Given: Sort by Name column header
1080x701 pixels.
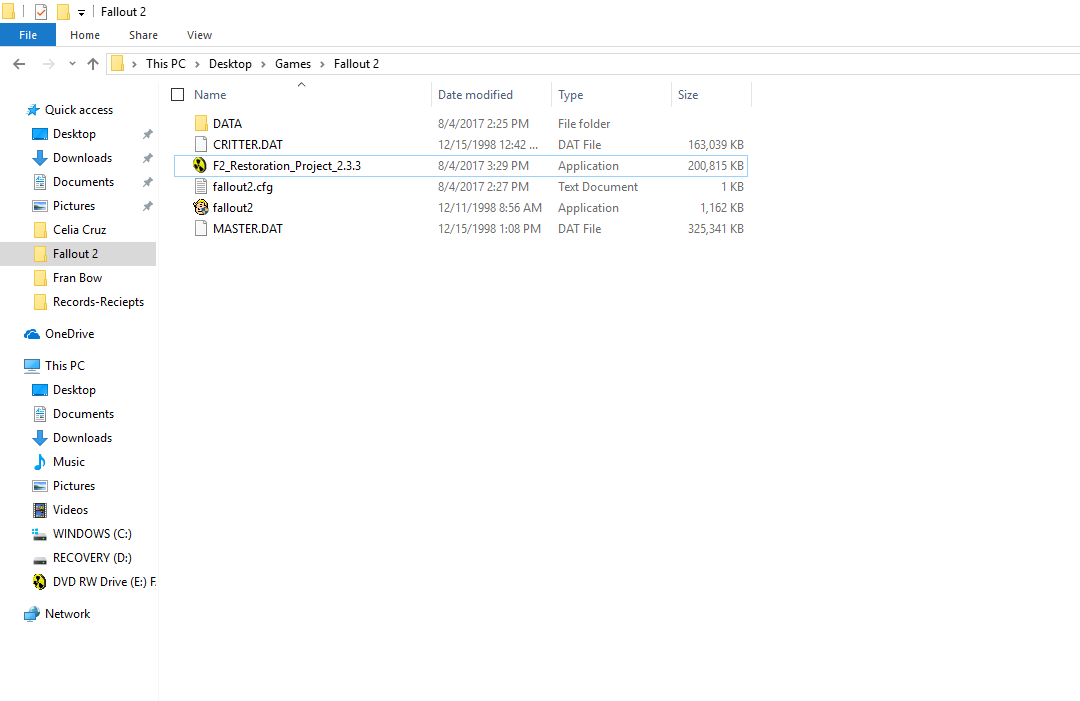Looking at the screenshot, I should [x=210, y=95].
